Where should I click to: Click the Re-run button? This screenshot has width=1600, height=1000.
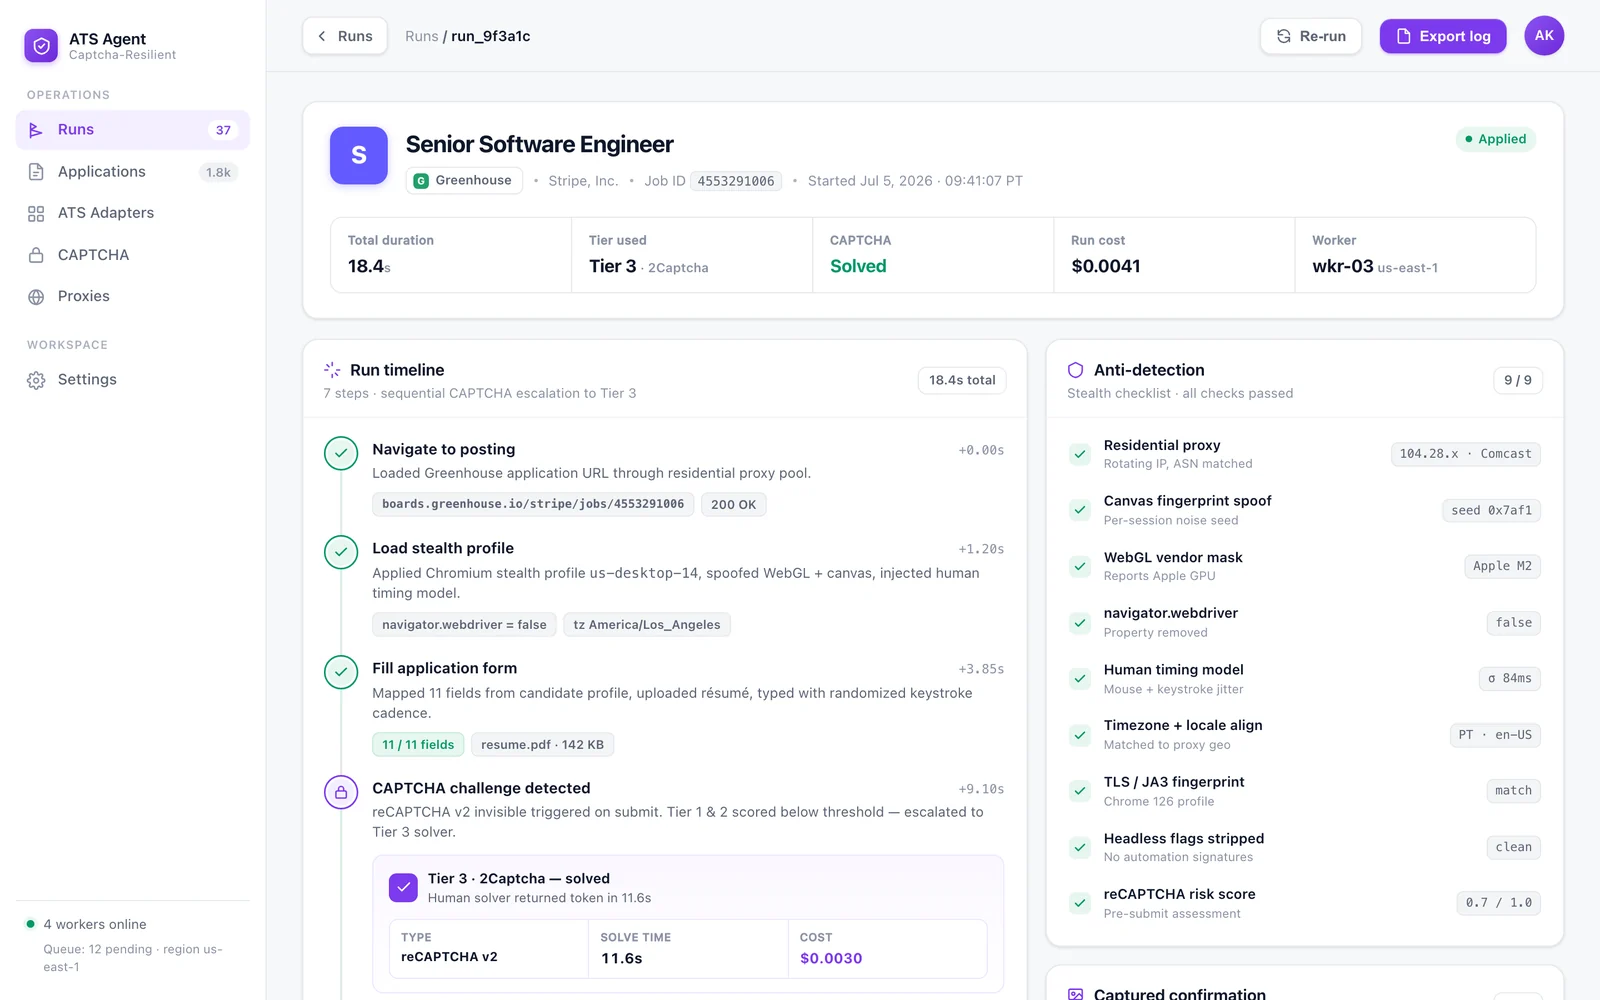point(1311,36)
